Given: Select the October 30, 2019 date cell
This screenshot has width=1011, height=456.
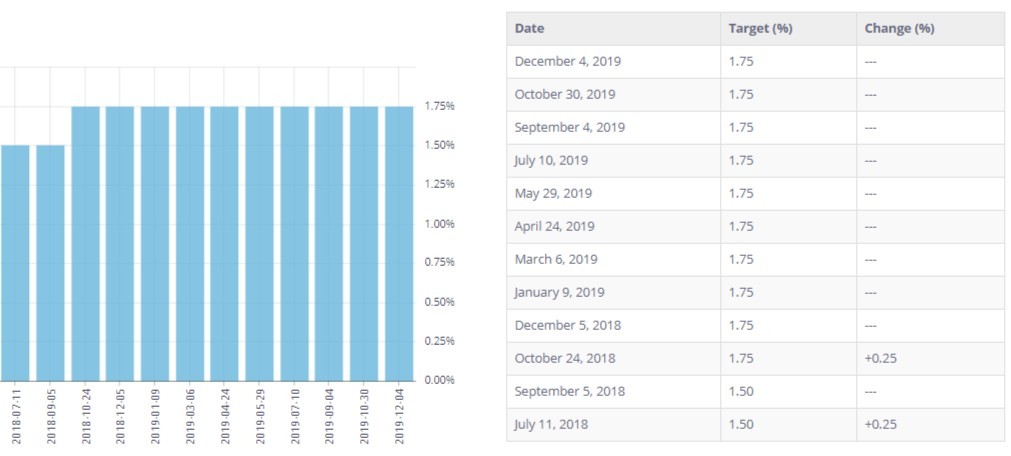Looking at the screenshot, I should point(565,94).
